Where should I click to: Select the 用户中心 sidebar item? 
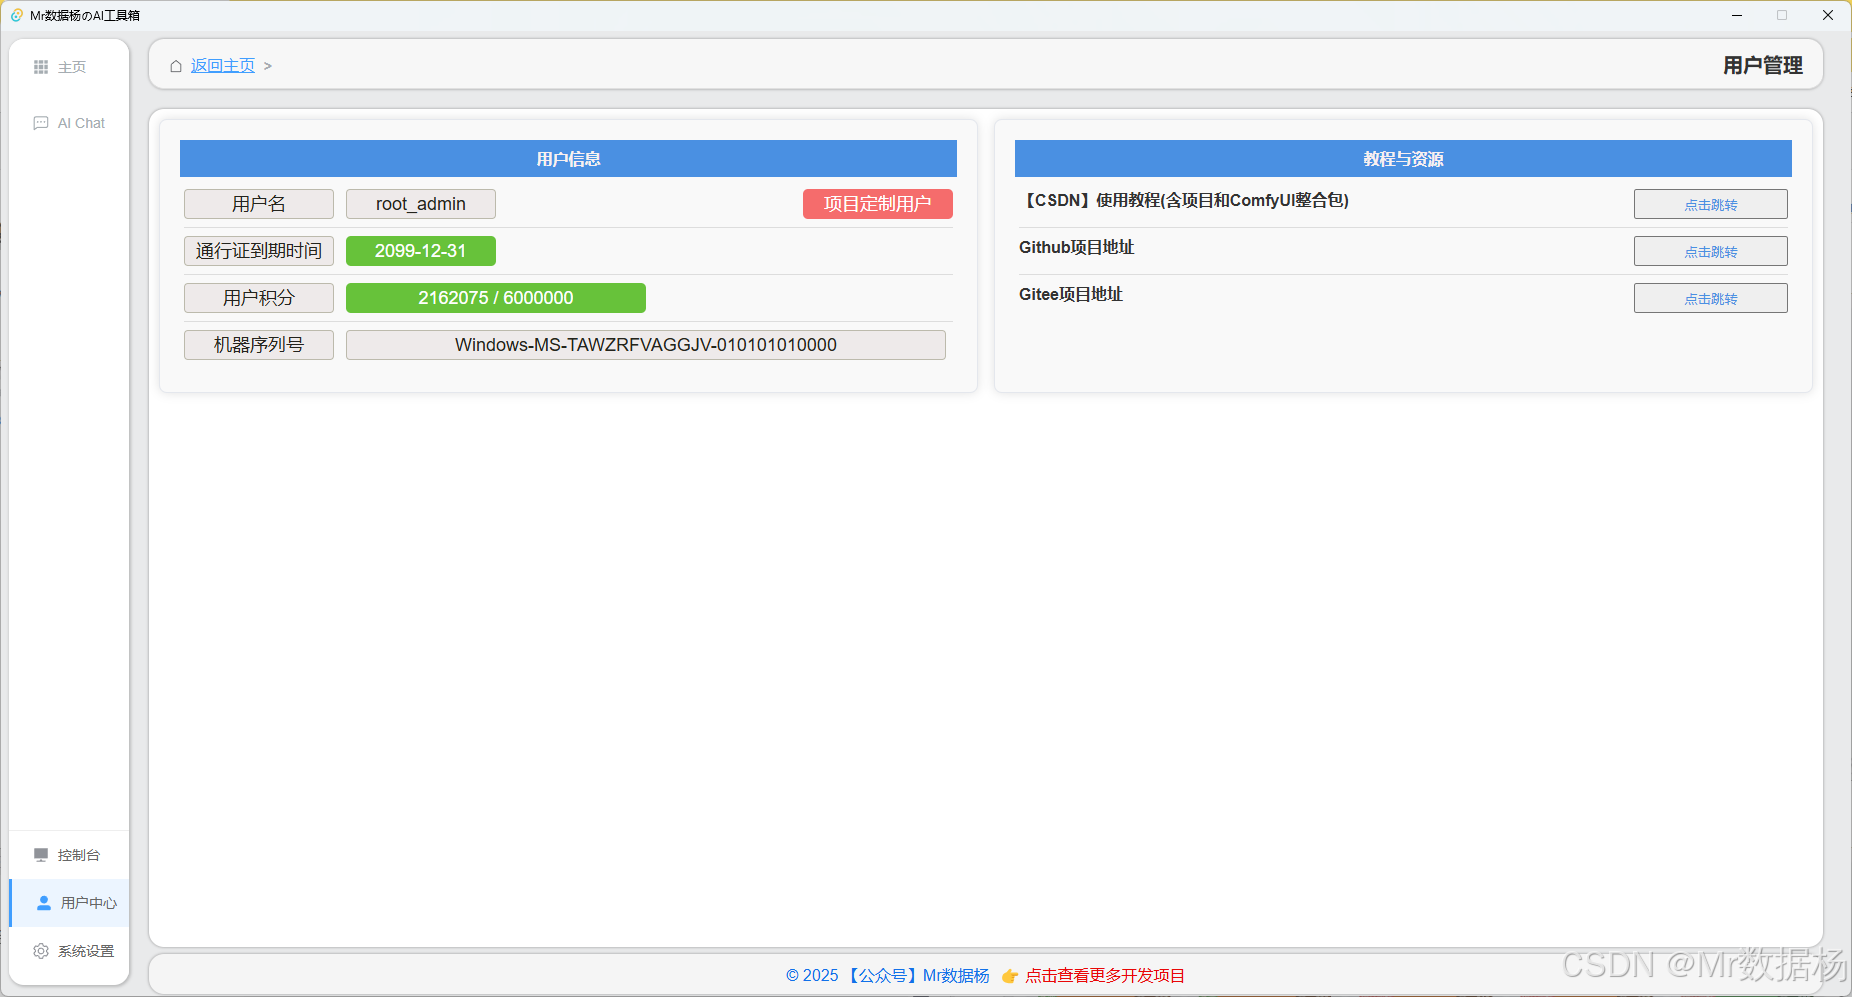69,903
